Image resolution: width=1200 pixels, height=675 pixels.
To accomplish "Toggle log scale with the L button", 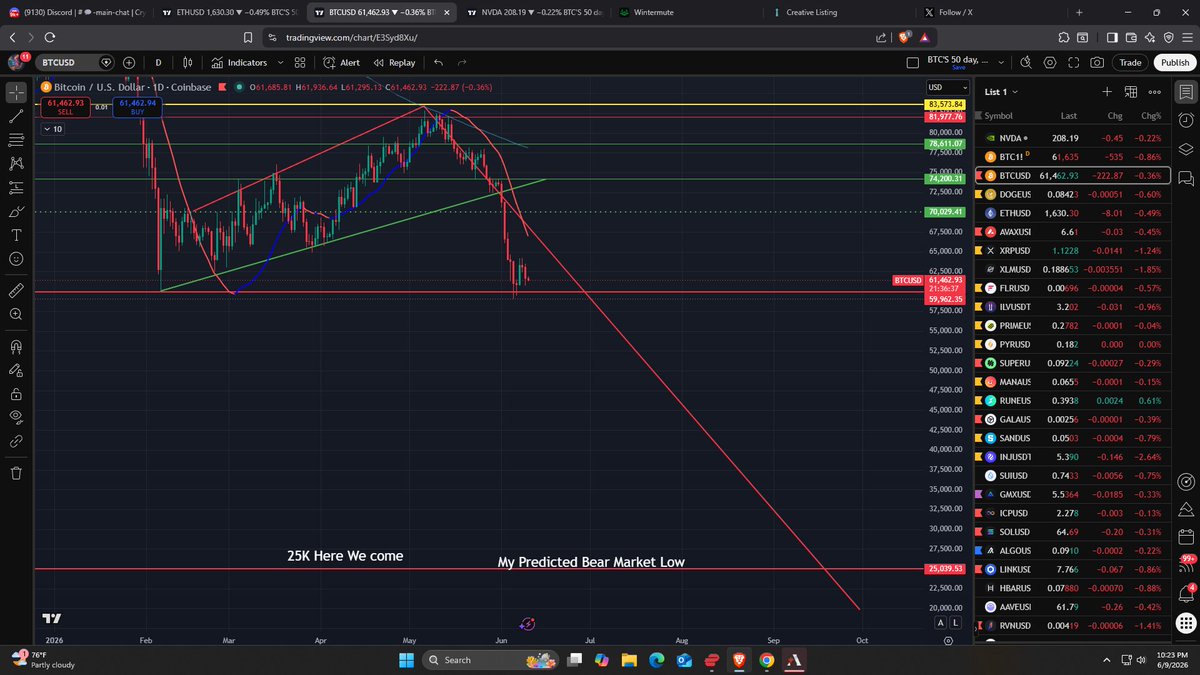I will 956,622.
